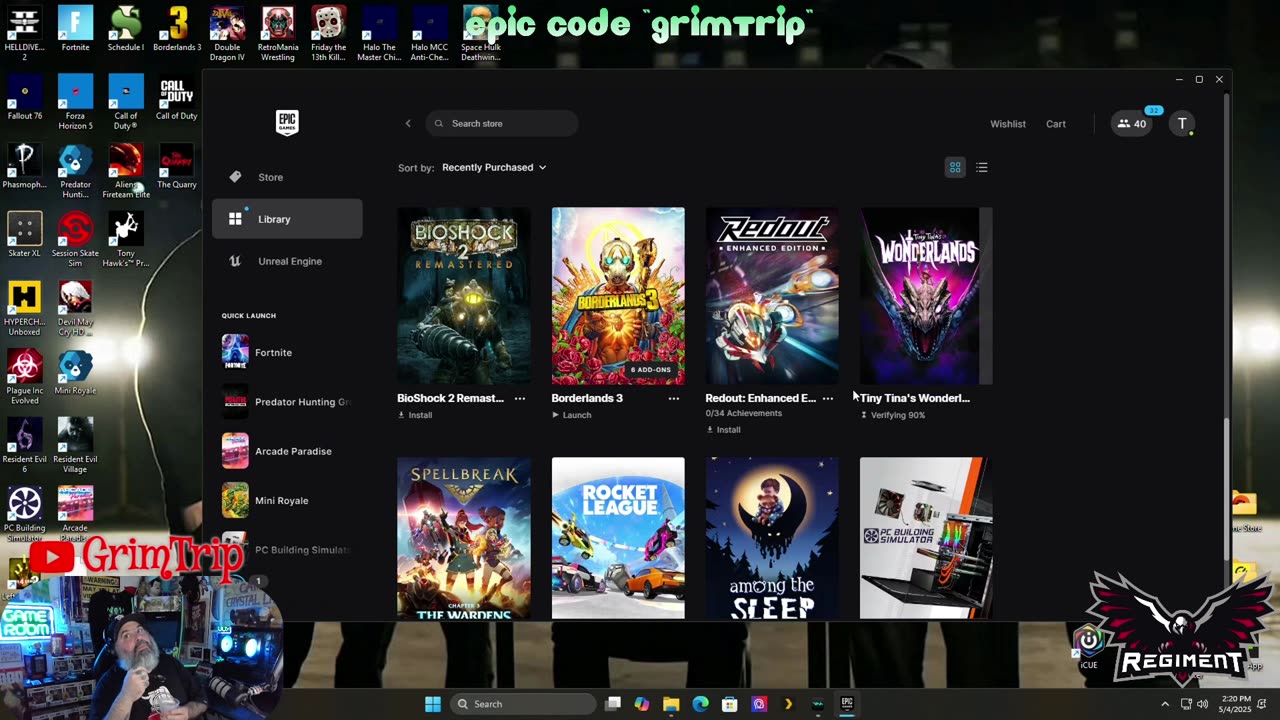
Task: Click Verifying 90% status on Wonderlands
Action: point(893,415)
